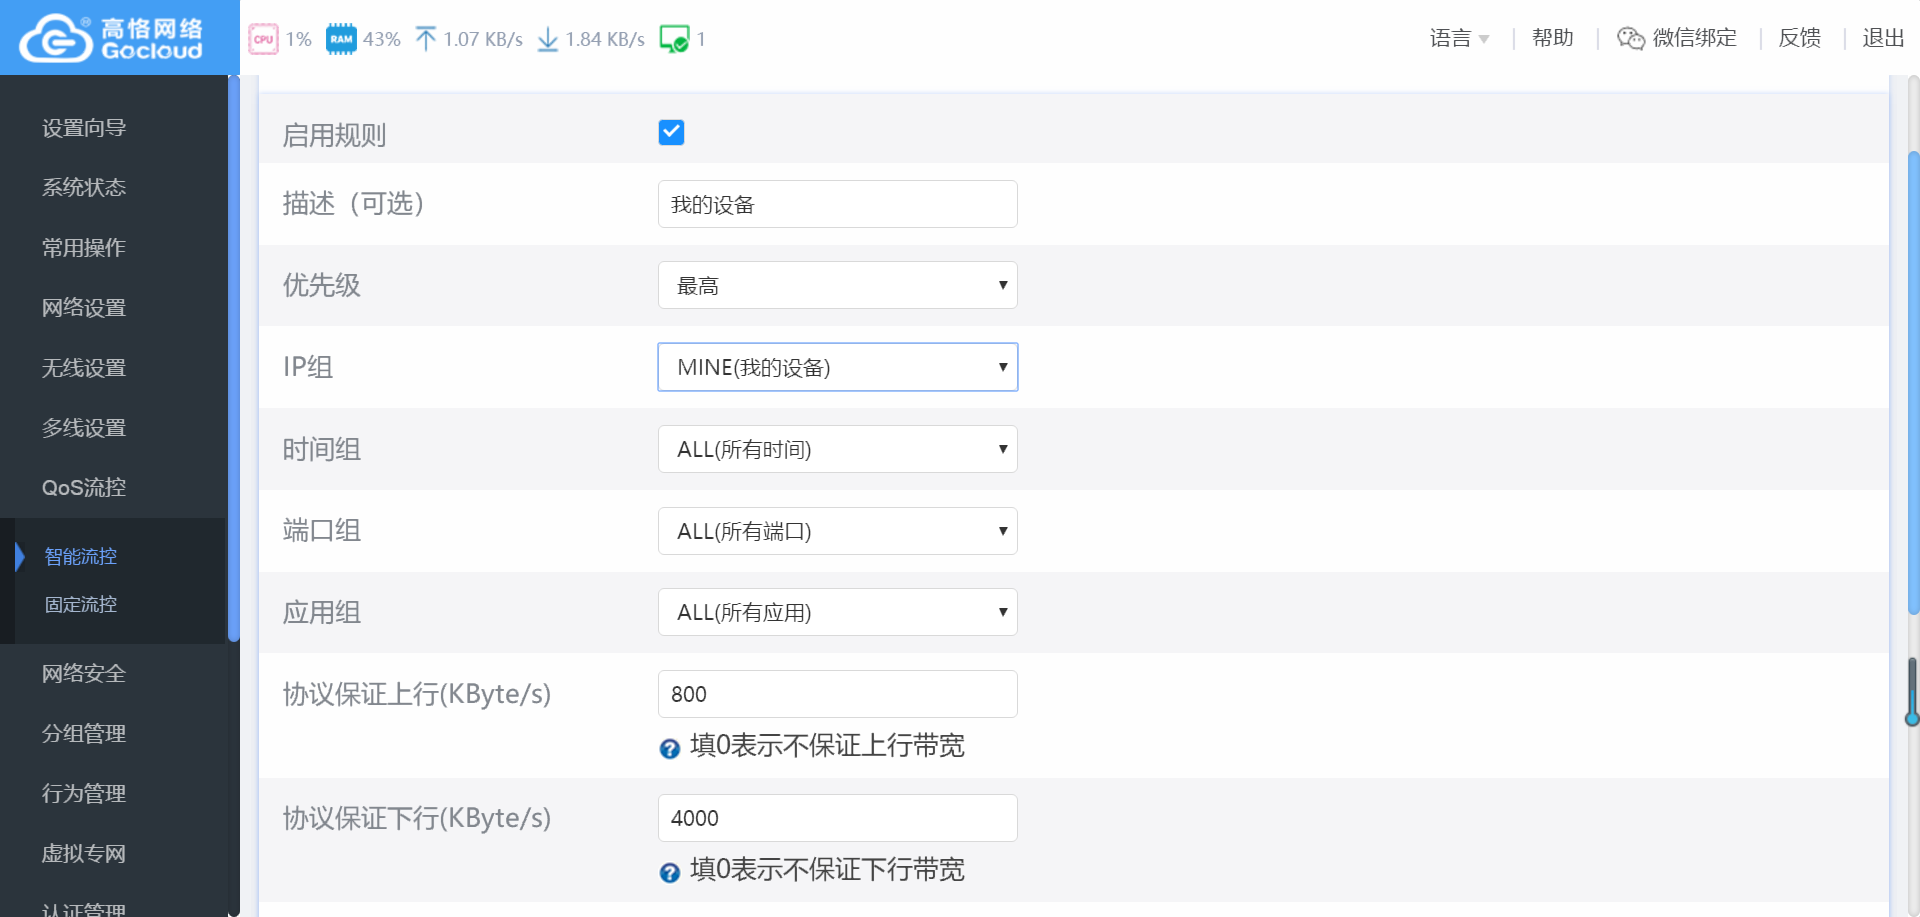Click the 协议保证下行 input field
Screen dimensions: 1920x917
838,818
